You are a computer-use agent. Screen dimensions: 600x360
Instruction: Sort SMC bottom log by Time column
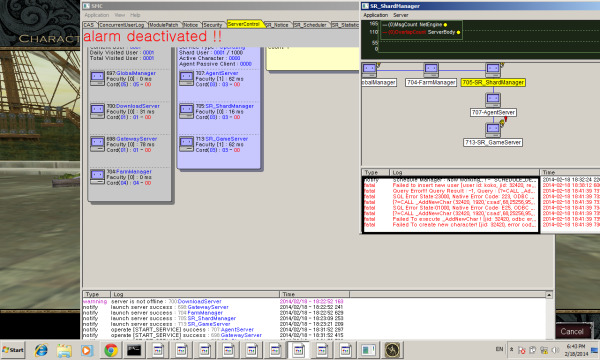(x=314, y=294)
